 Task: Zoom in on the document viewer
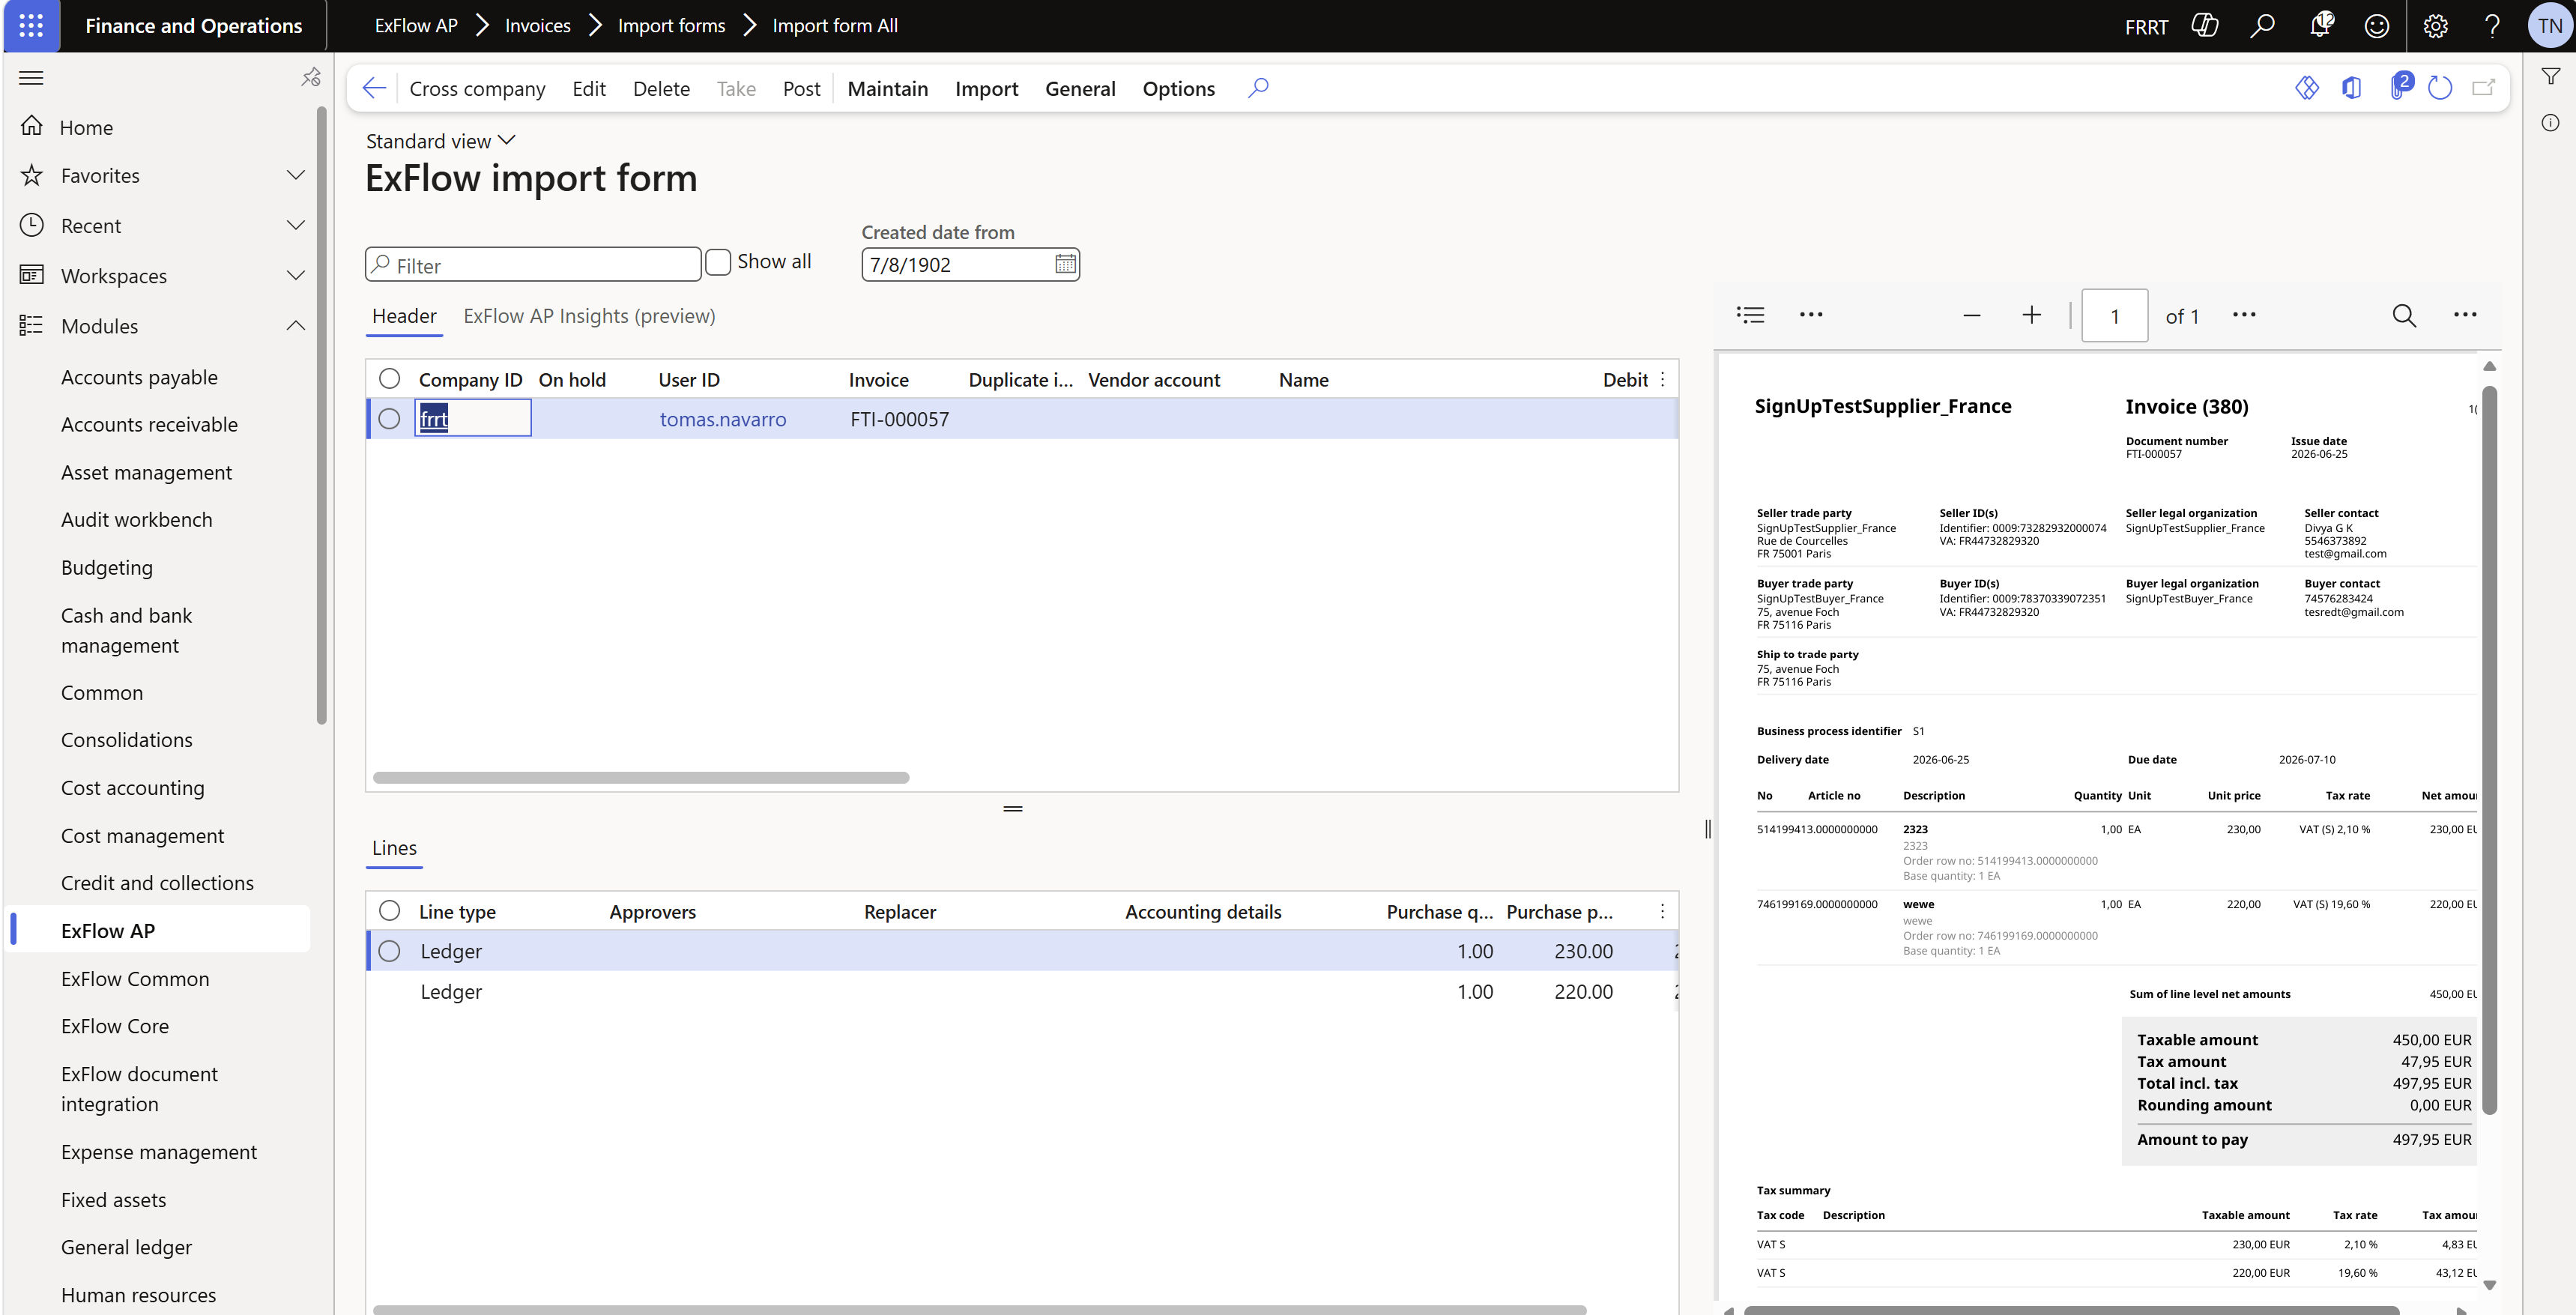2031,315
